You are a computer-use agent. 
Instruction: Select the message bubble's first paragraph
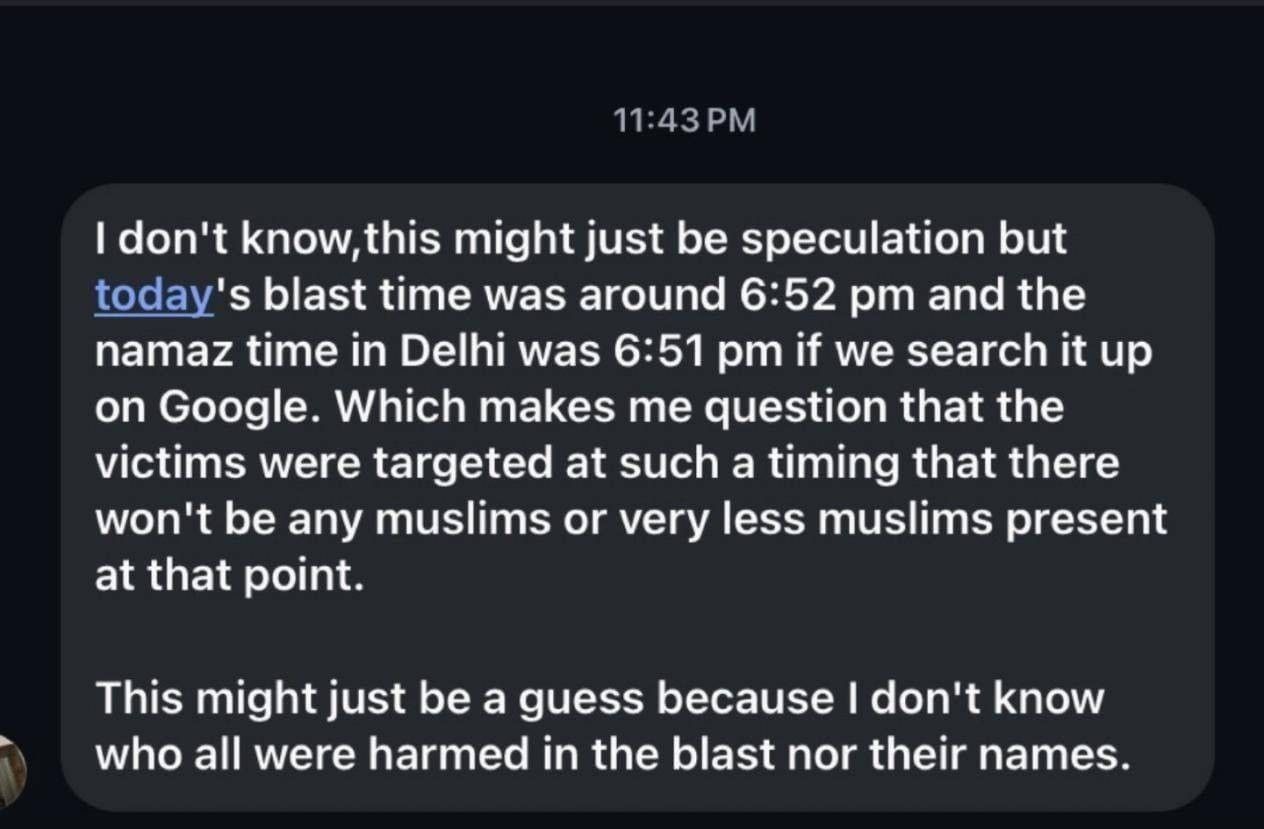click(631, 408)
